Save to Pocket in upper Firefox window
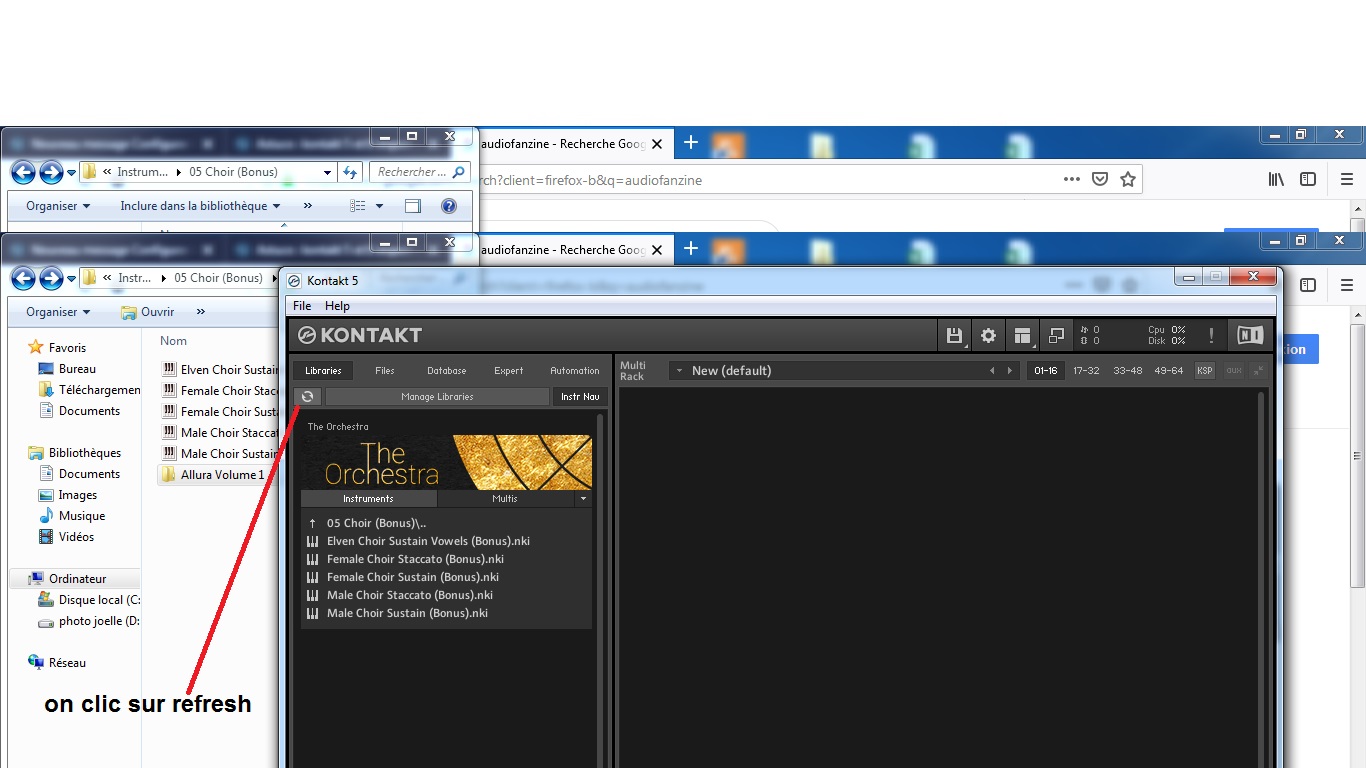The height and width of the screenshot is (768, 1366). [1100, 179]
